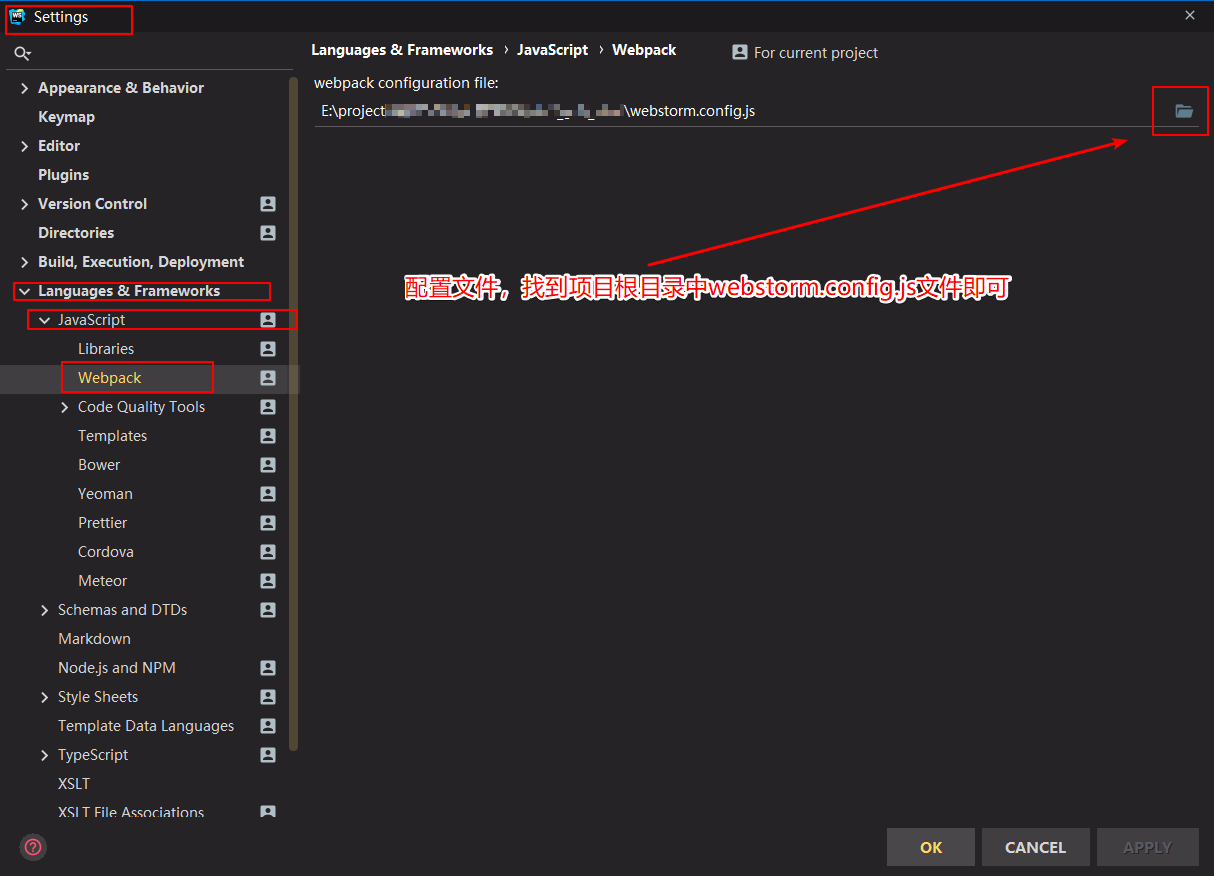Viewport: 1214px width, 876px height.
Task: Click the Languages & Frameworks breadcrumb
Action: (402, 49)
